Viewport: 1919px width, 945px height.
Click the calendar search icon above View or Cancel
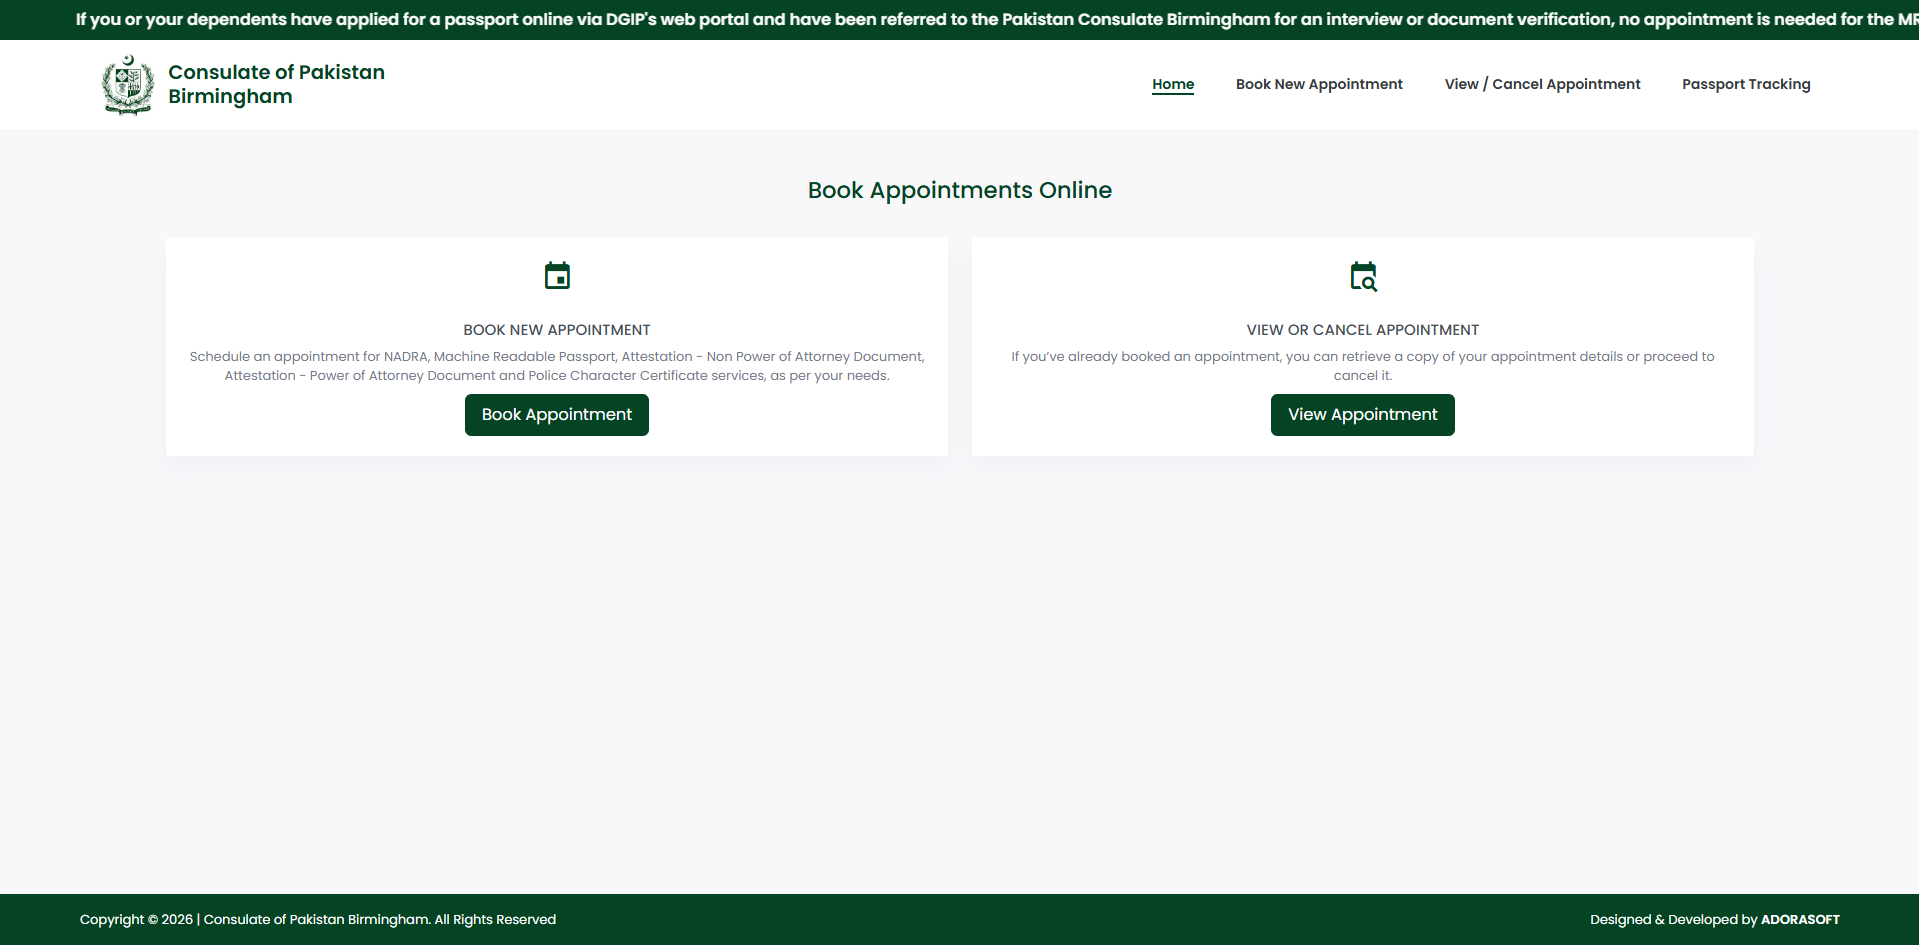1363,276
